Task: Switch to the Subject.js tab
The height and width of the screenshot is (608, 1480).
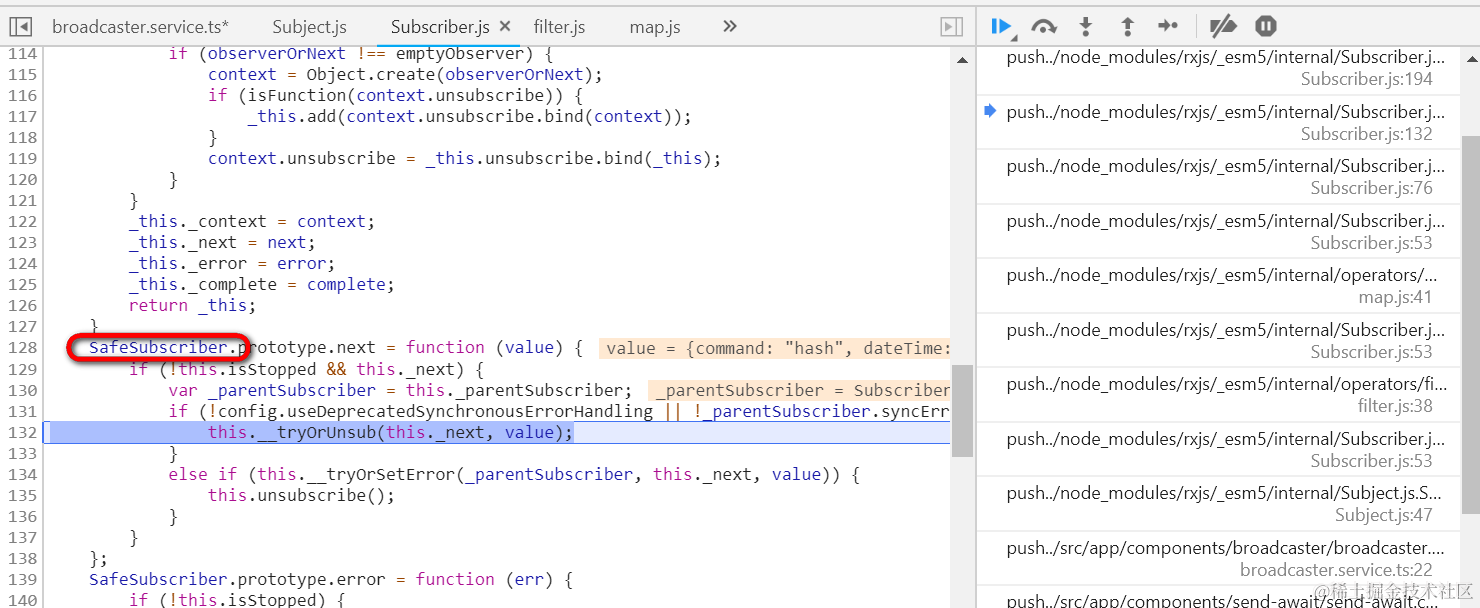Action: coord(309,27)
